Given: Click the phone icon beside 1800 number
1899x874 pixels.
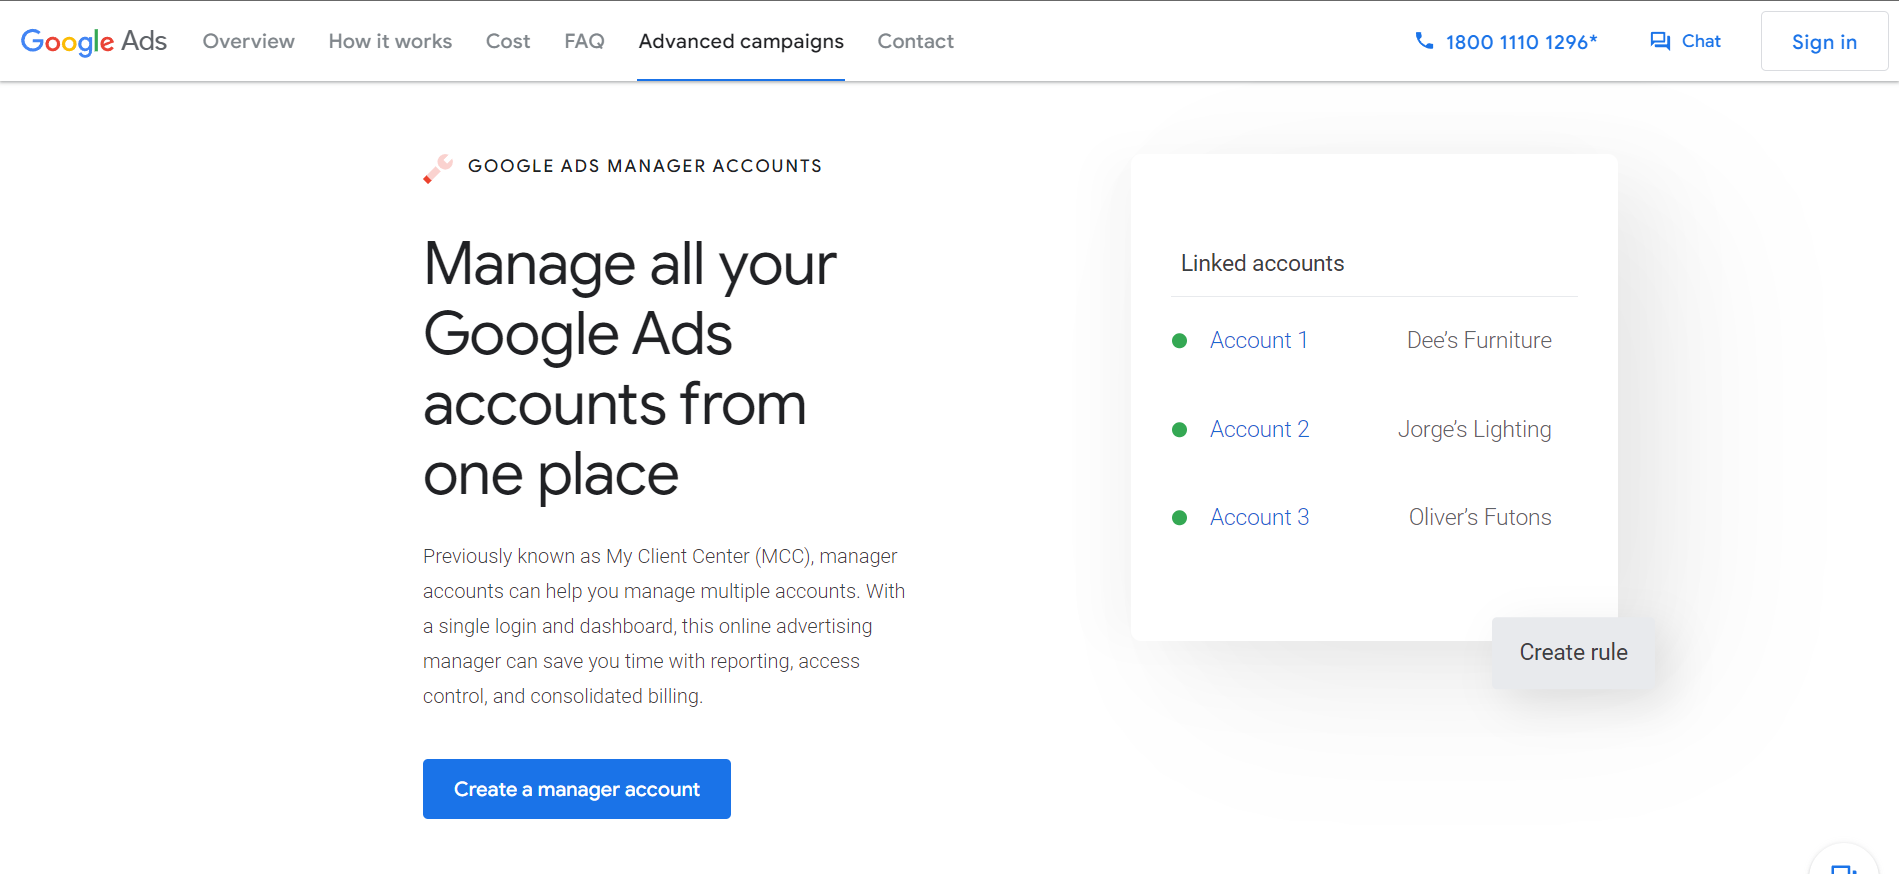Looking at the screenshot, I should pos(1424,41).
